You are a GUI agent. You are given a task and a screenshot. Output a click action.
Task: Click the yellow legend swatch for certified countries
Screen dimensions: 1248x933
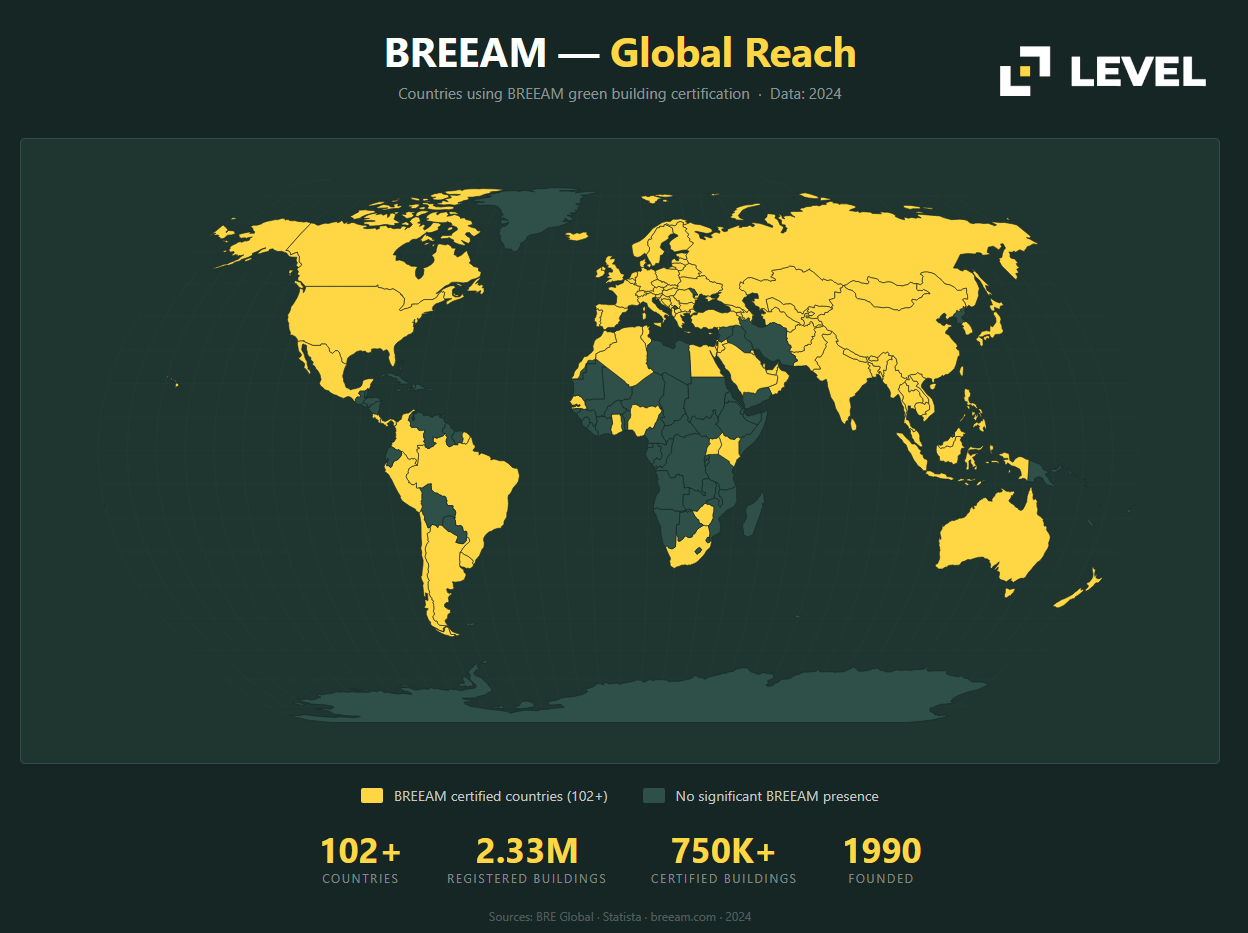(372, 796)
